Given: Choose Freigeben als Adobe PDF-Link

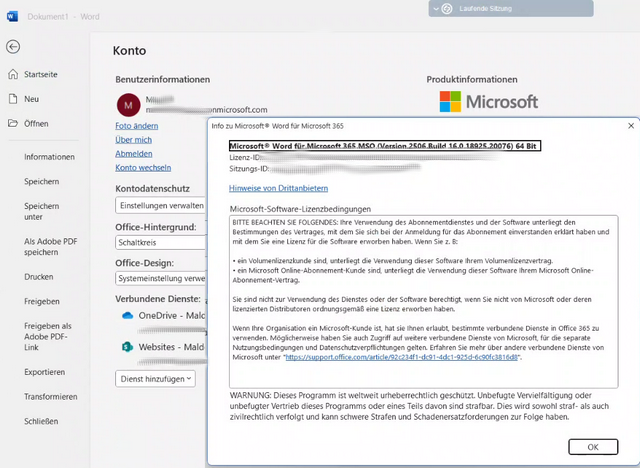Looking at the screenshot, I should click(47, 337).
